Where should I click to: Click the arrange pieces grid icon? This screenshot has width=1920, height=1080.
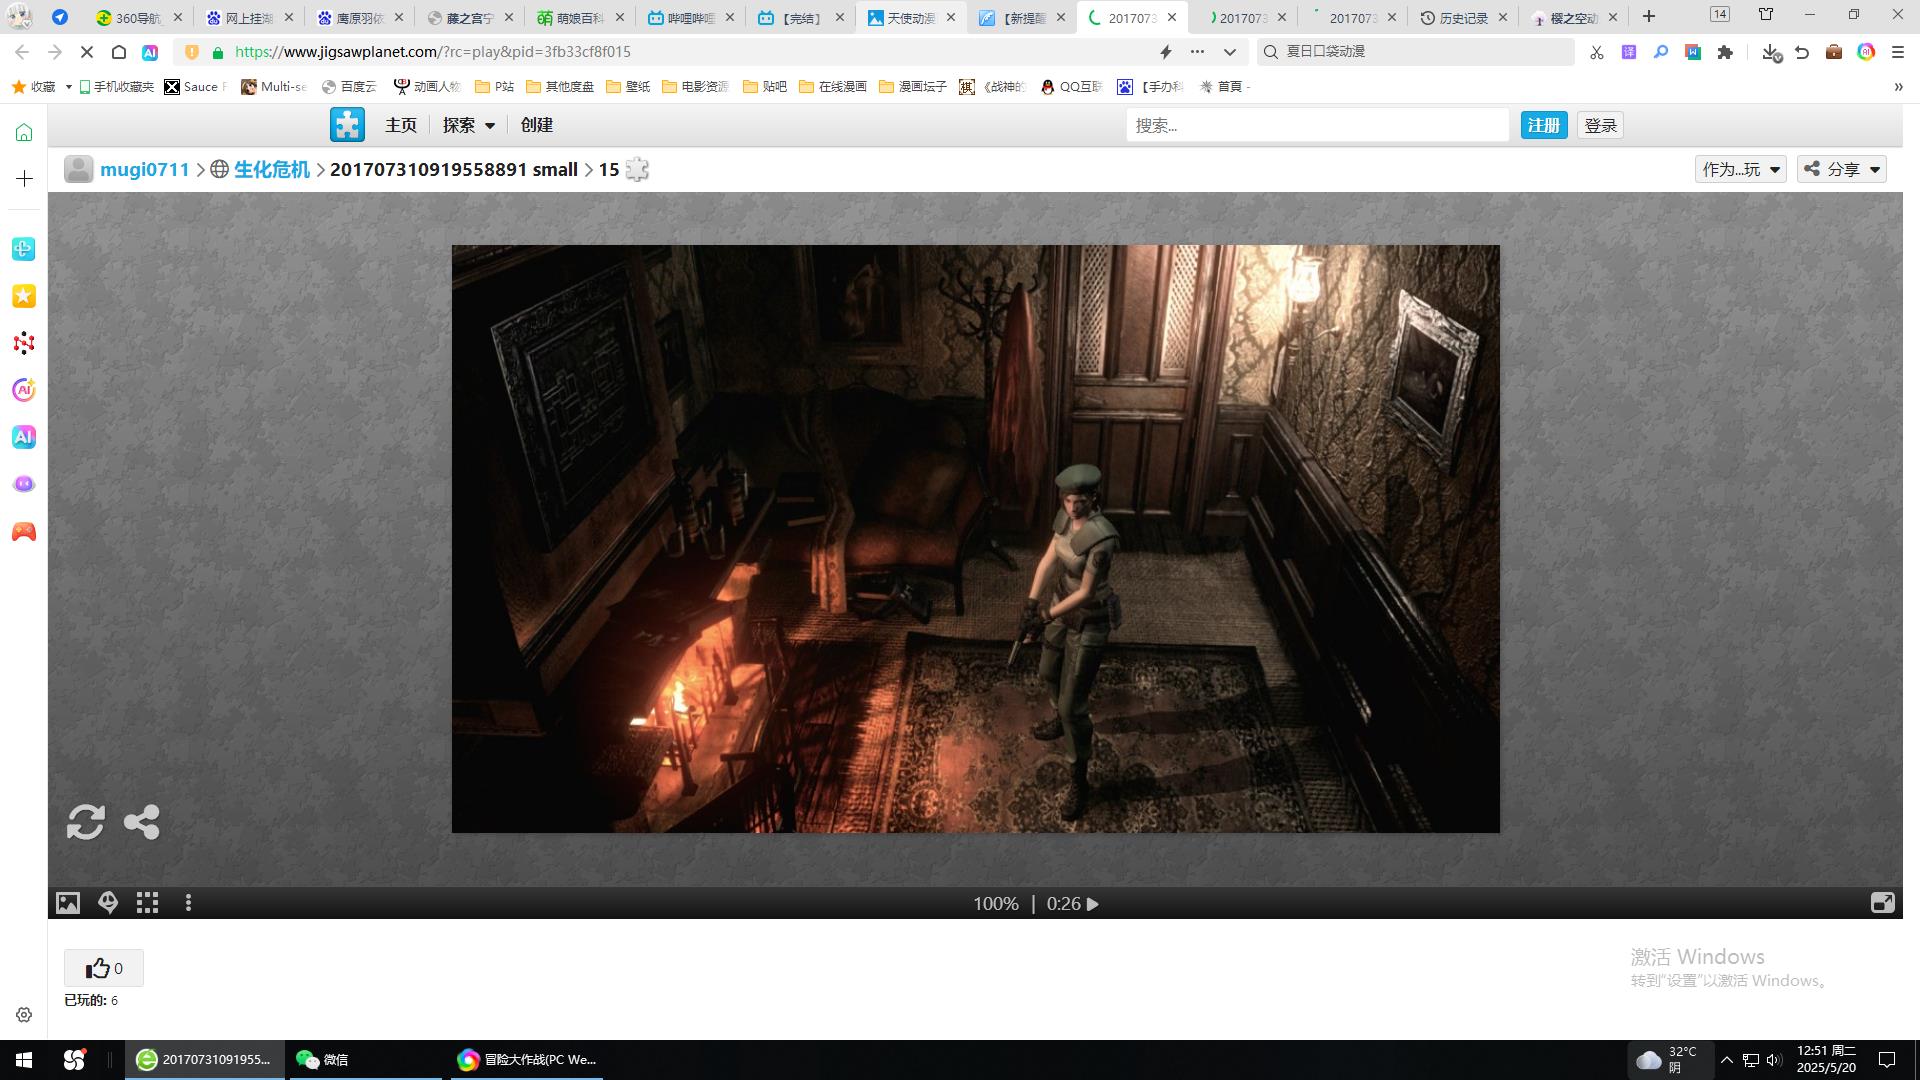coord(148,903)
